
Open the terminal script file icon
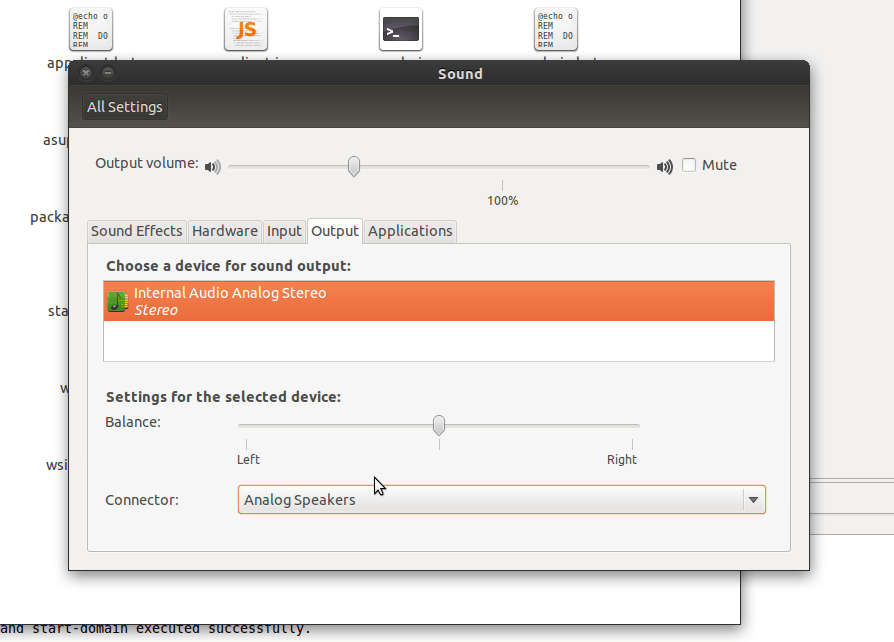pos(400,30)
